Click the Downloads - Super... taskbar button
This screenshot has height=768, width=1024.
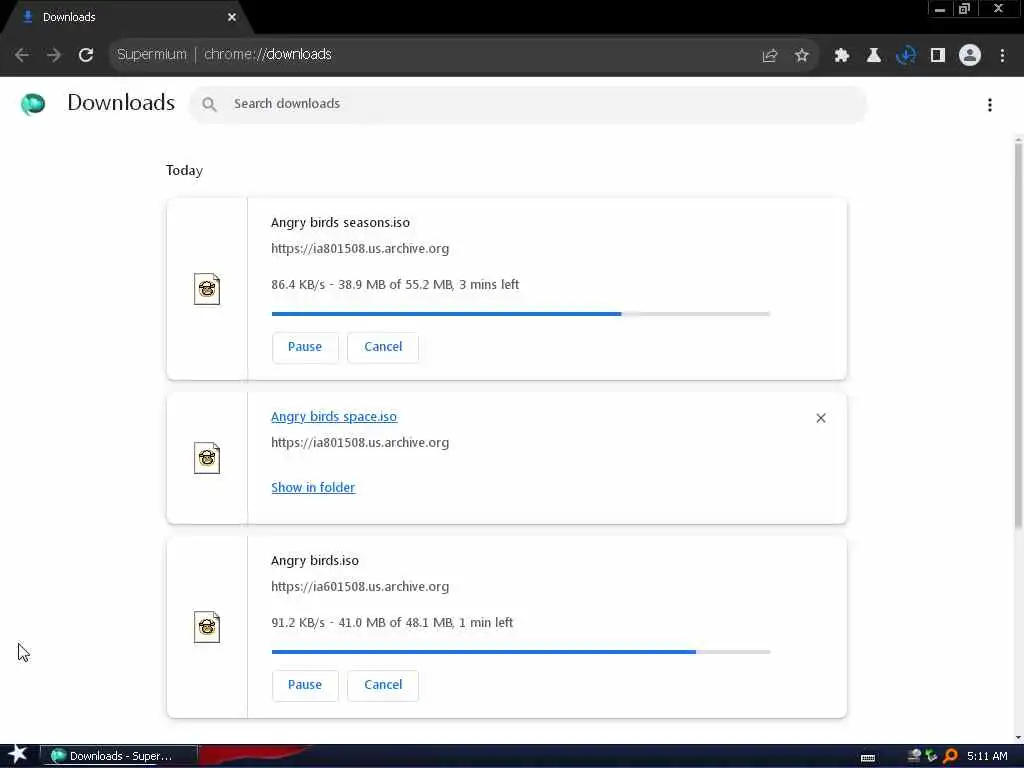[x=119, y=756]
